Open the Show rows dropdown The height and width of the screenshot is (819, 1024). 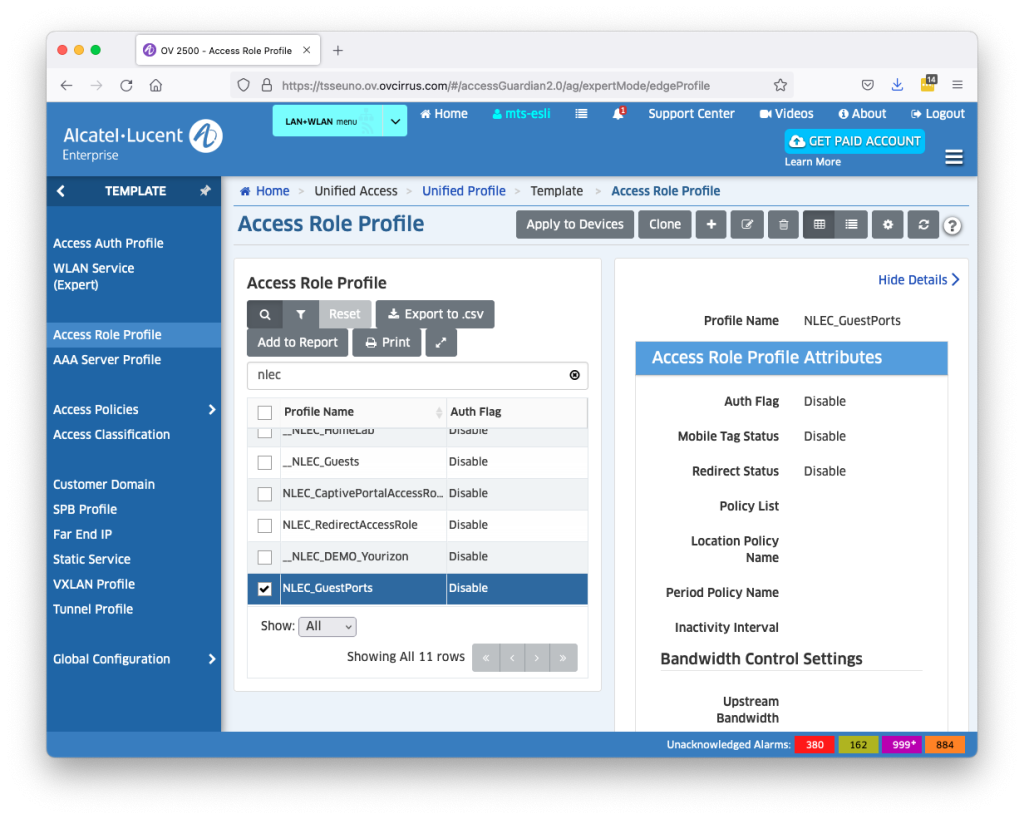coord(328,627)
